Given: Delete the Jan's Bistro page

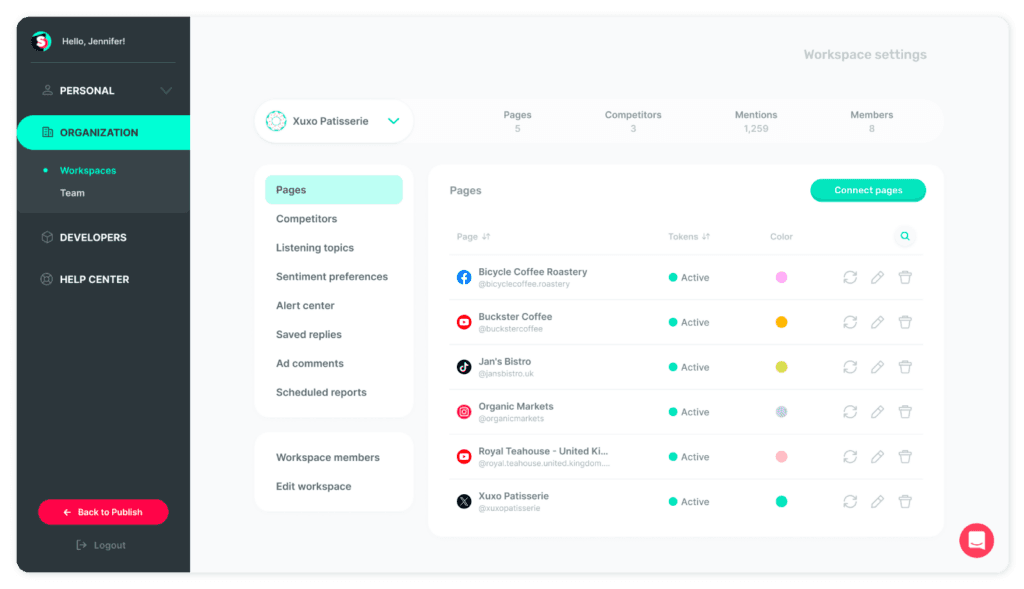Looking at the screenshot, I should [x=904, y=367].
